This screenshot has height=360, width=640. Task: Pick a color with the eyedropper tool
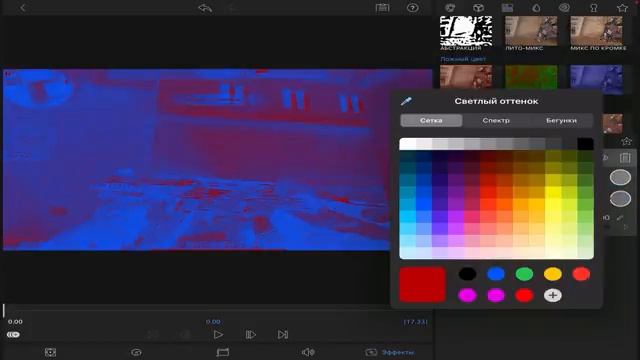coord(406,101)
